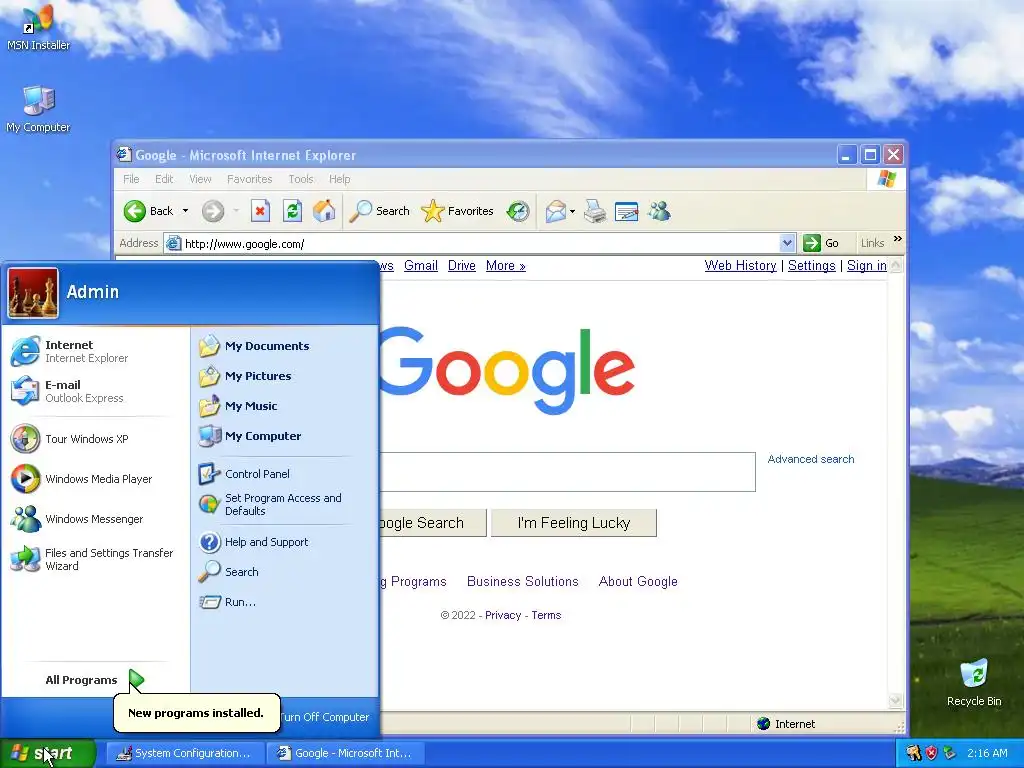Click the Drive link on Google page
The width and height of the screenshot is (1024, 768).
462,266
